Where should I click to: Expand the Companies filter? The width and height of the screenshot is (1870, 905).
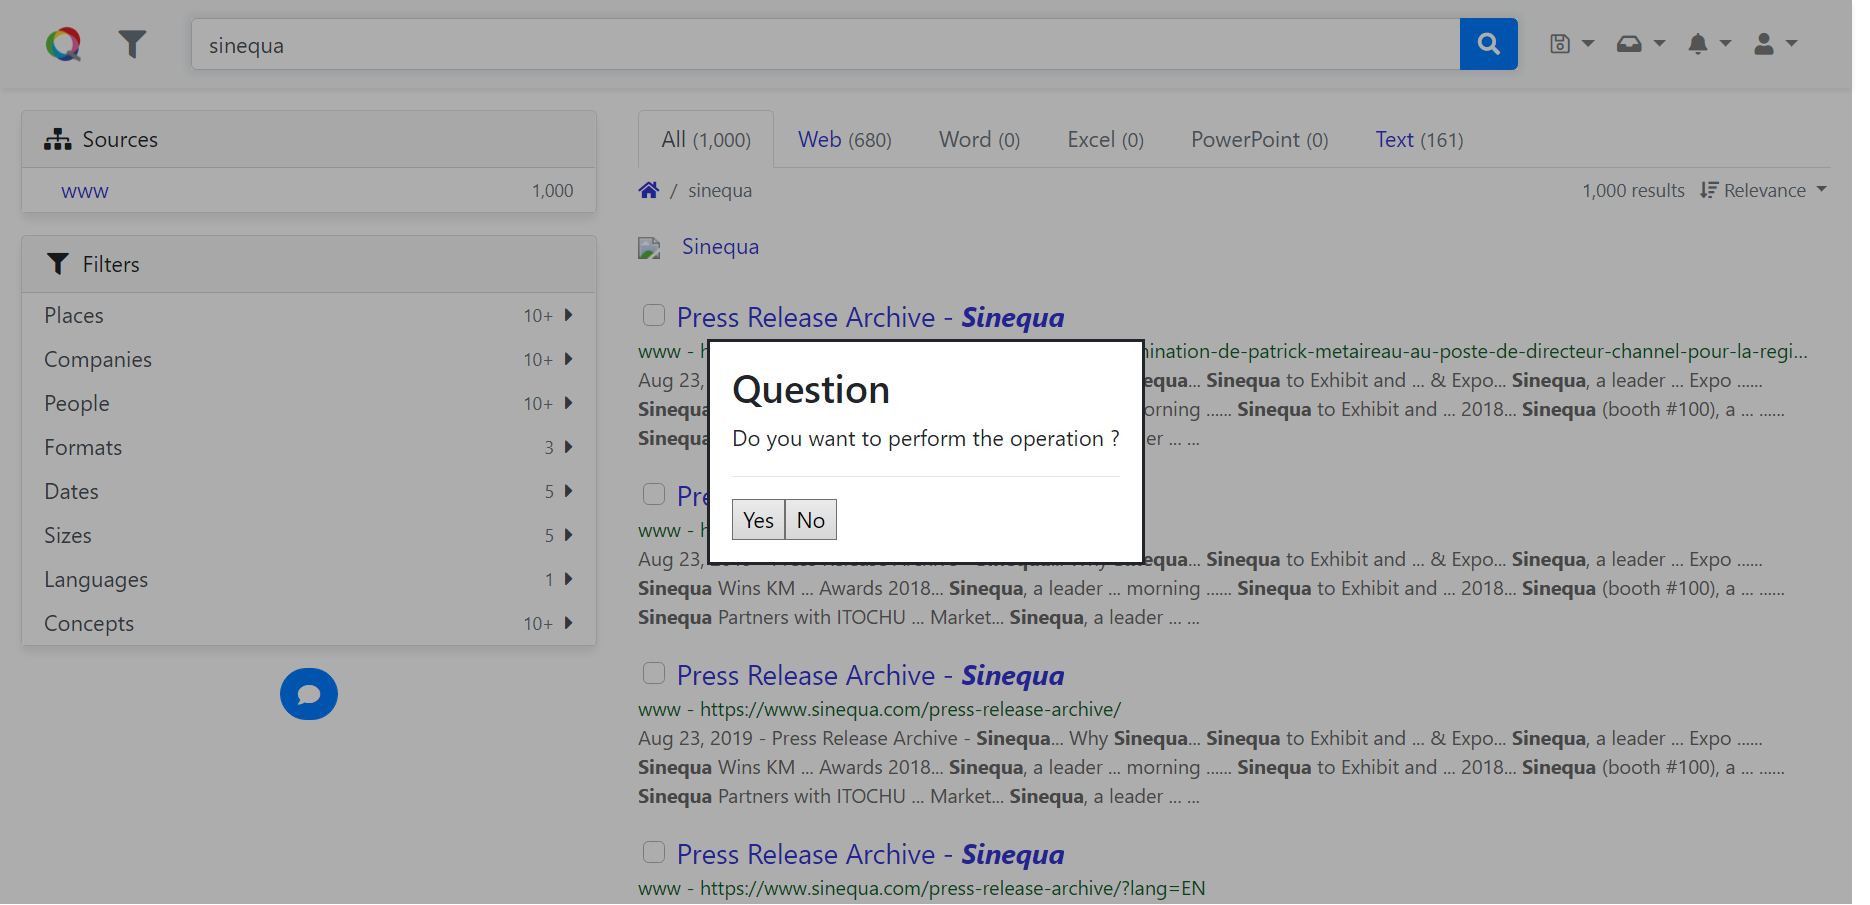click(x=309, y=359)
